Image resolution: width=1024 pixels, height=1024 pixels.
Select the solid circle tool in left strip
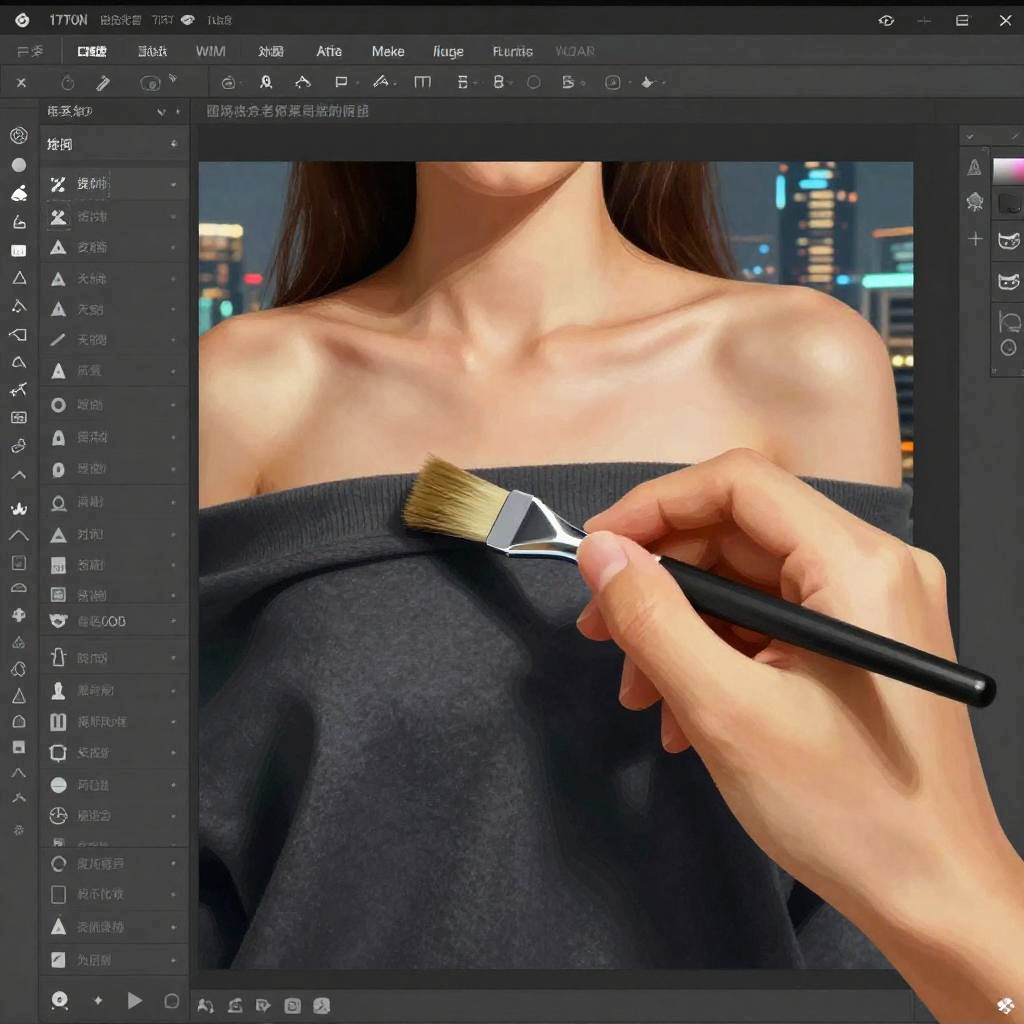coord(18,165)
